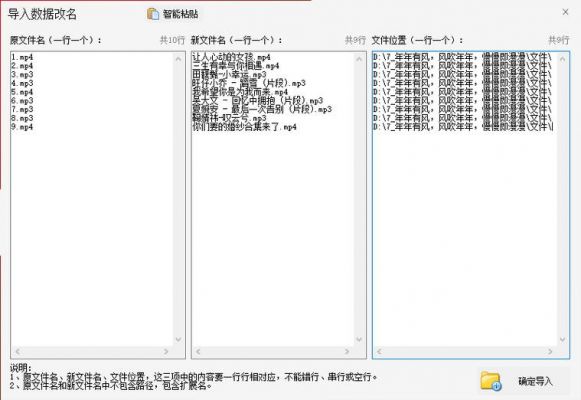Viewport: 581px width, 400px height.
Task: Click the line 6.mp3 in 原文件名
Action: pyautogui.click(x=22, y=101)
